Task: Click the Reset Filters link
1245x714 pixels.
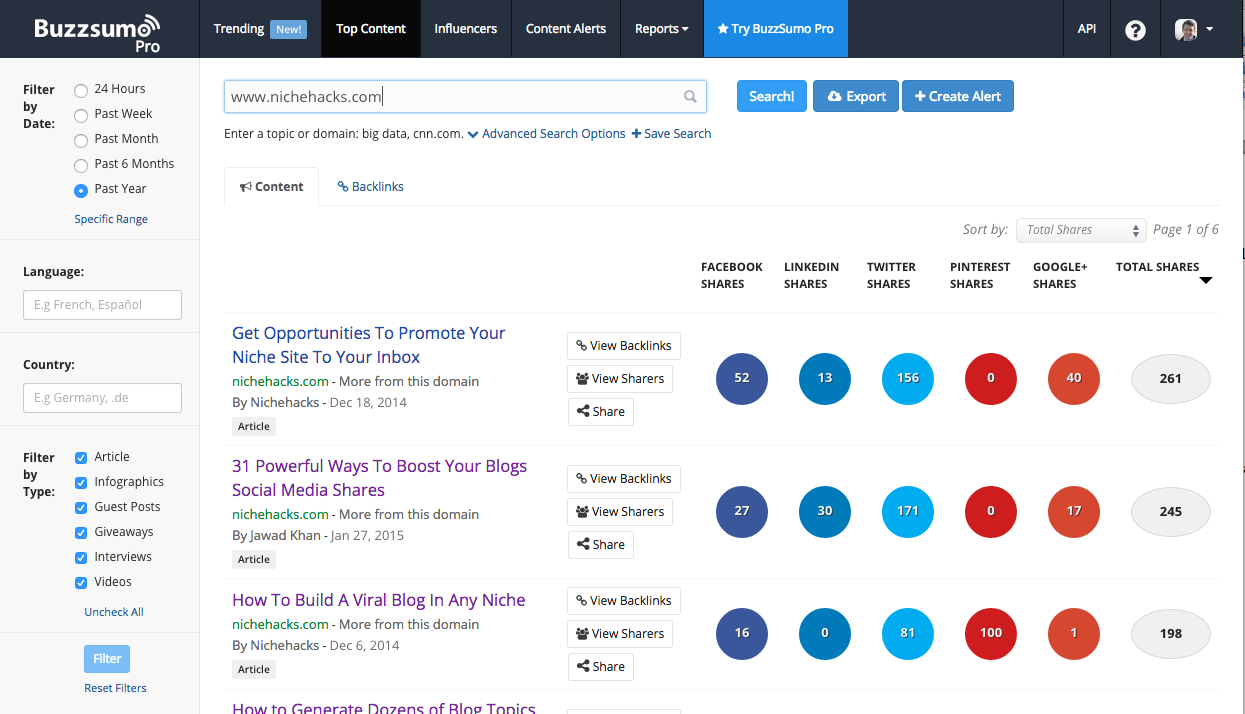Action: click(115, 688)
